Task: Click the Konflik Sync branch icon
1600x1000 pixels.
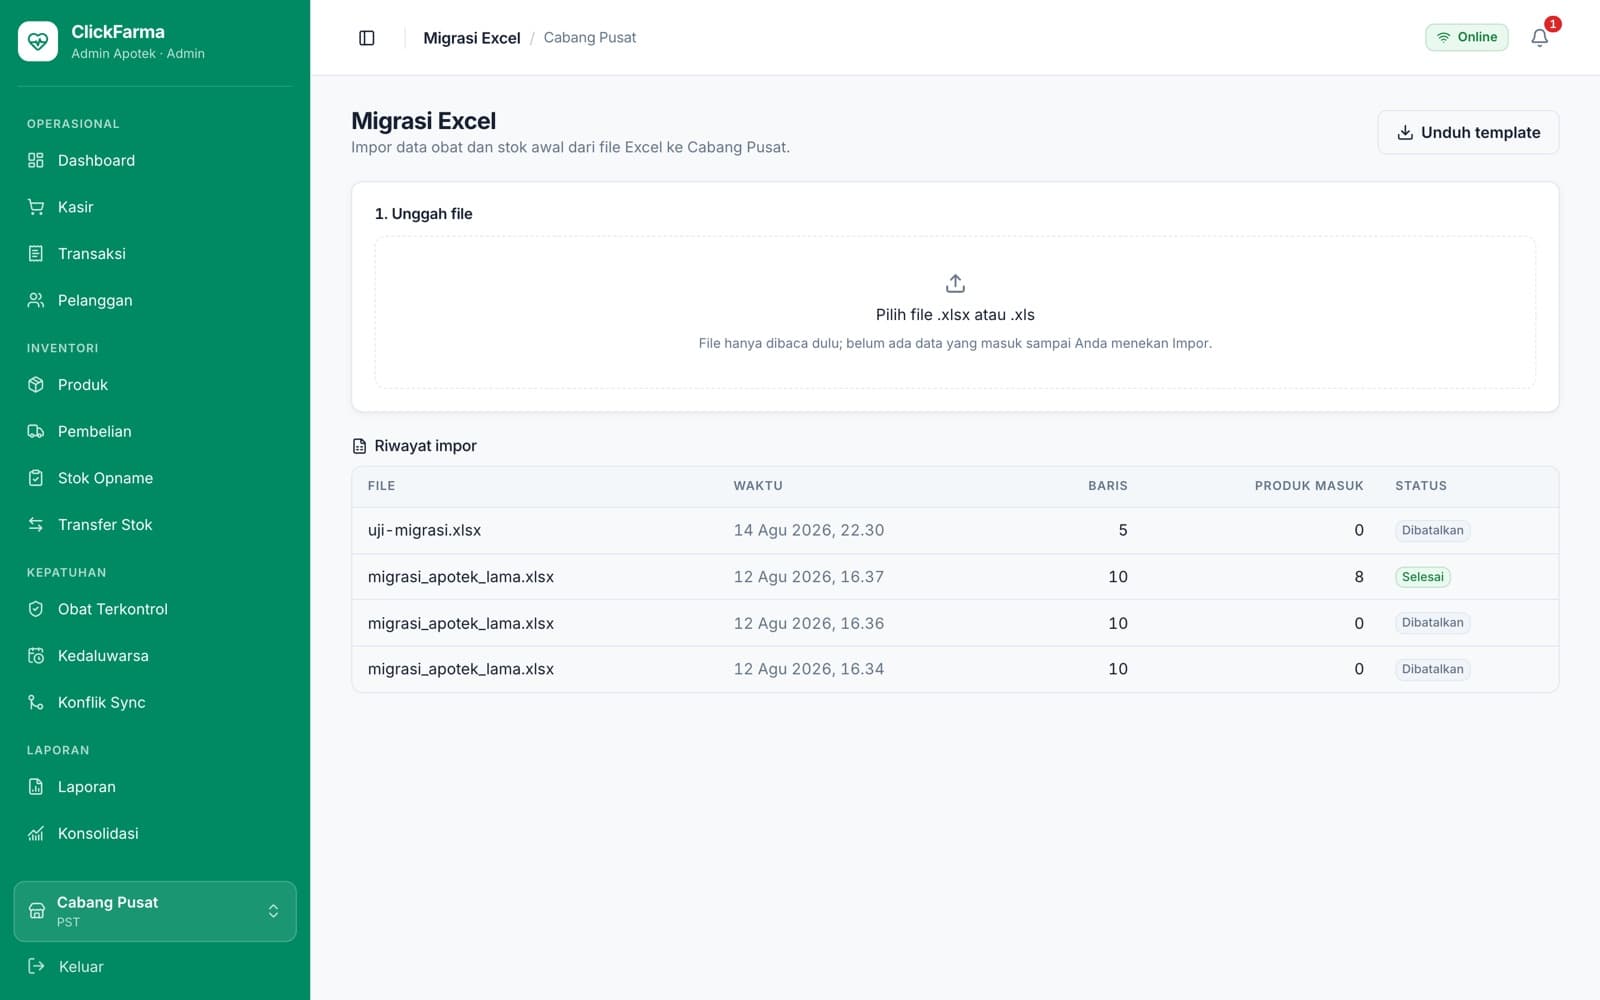Action: click(x=36, y=702)
